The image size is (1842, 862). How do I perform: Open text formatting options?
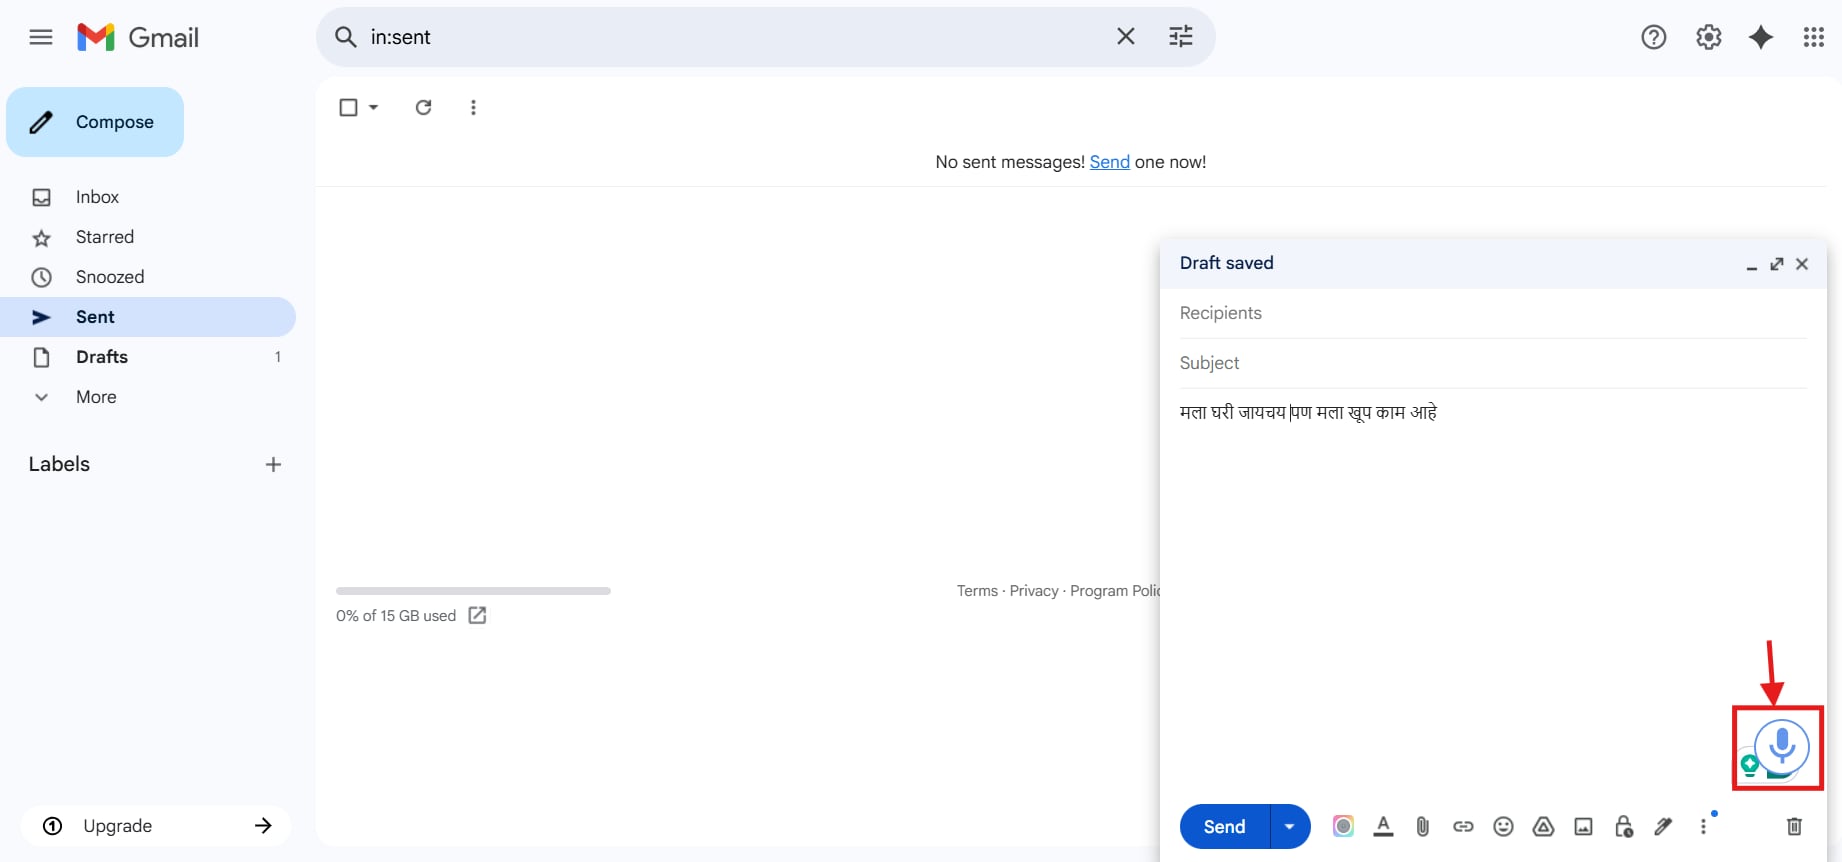pyautogui.click(x=1383, y=827)
